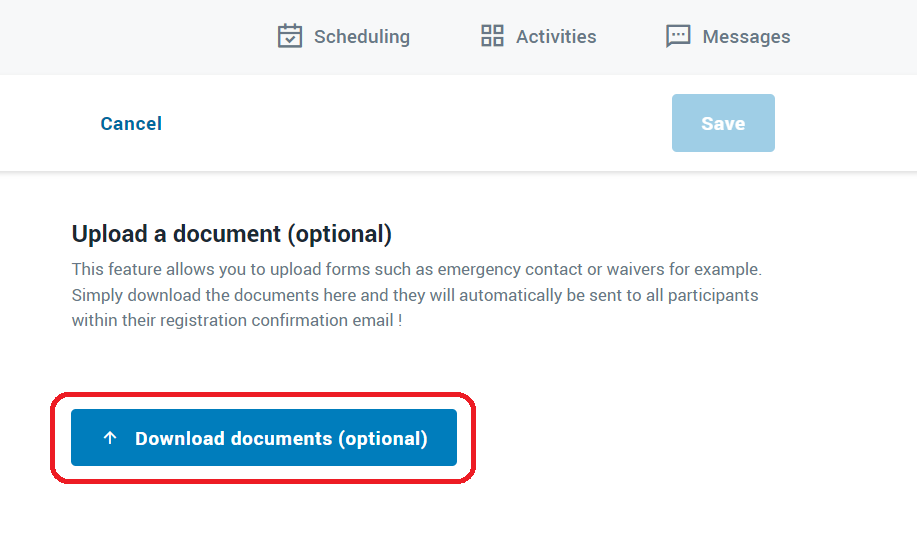917x533 pixels.
Task: Go to the Messages tab label
Action: coord(746,36)
